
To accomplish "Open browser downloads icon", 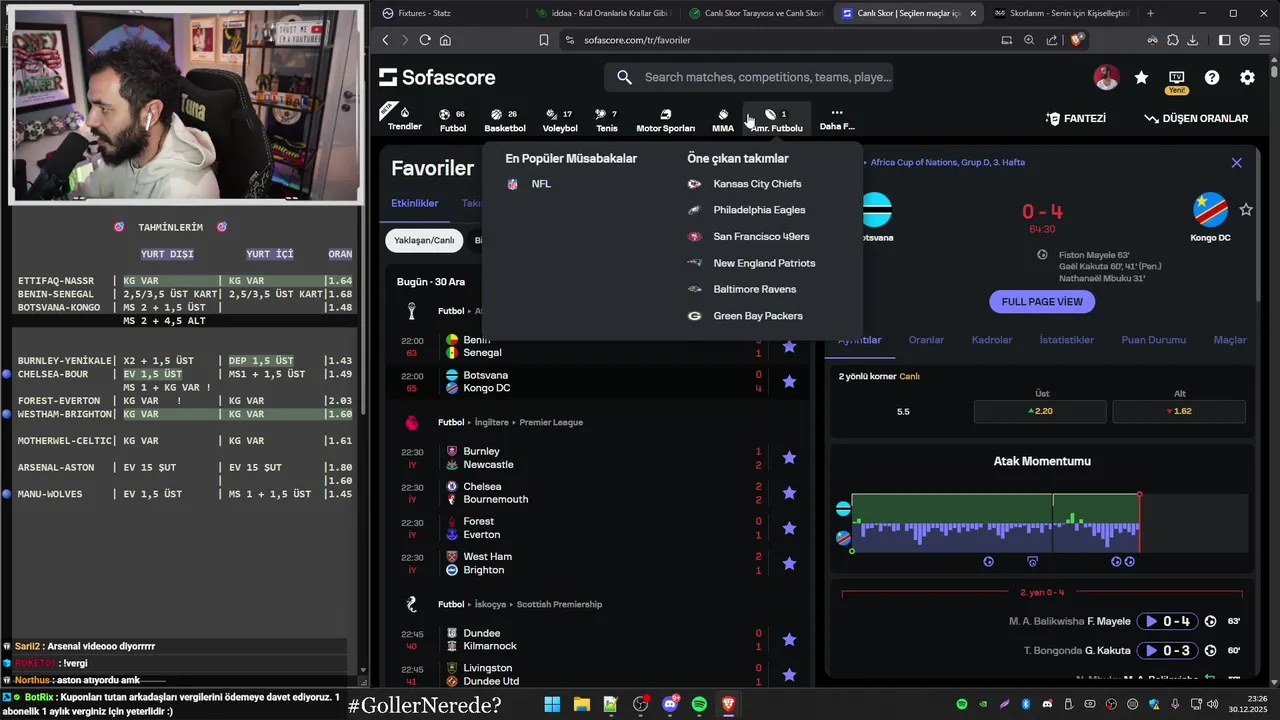I will coord(1192,40).
